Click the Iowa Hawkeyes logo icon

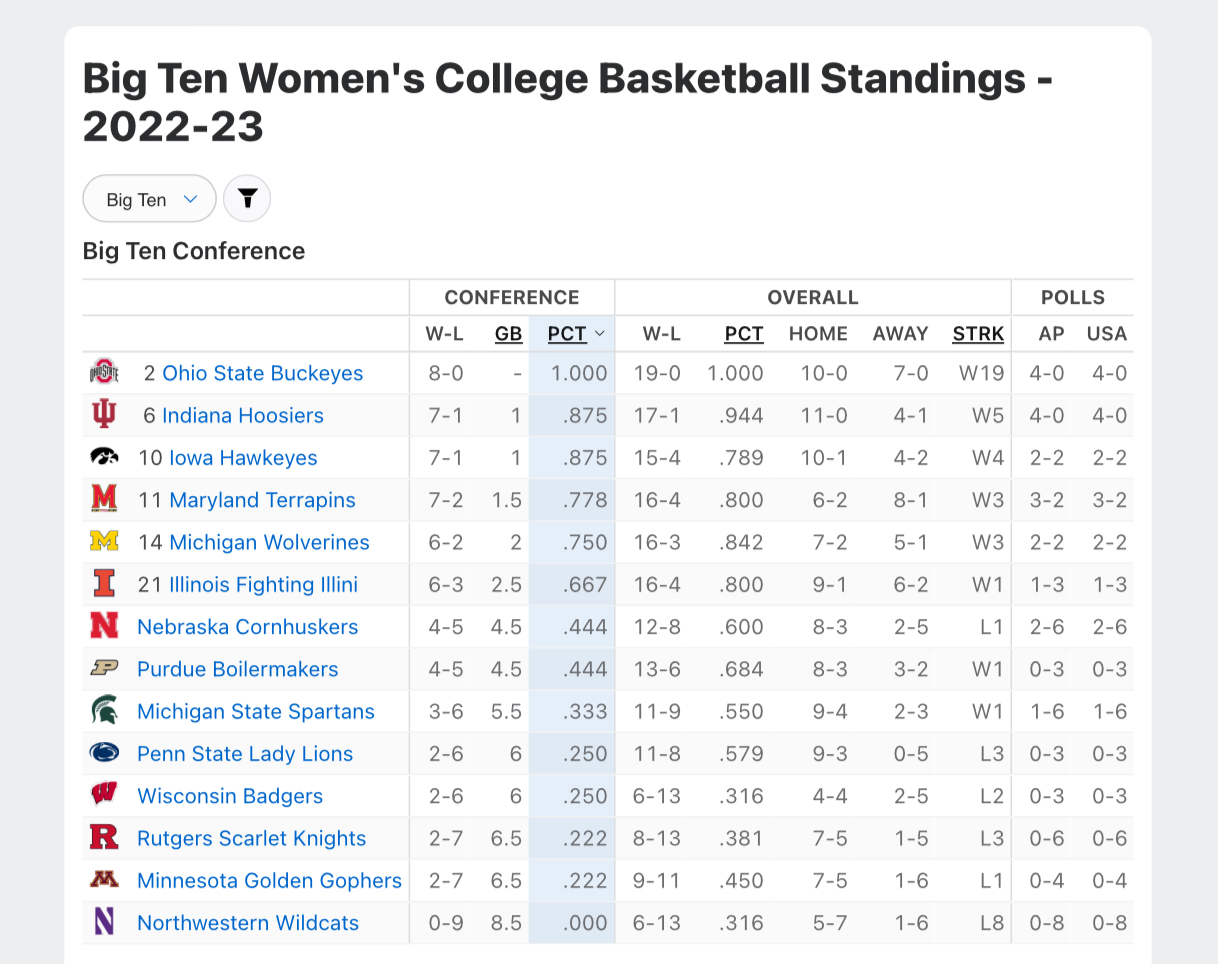(104, 458)
